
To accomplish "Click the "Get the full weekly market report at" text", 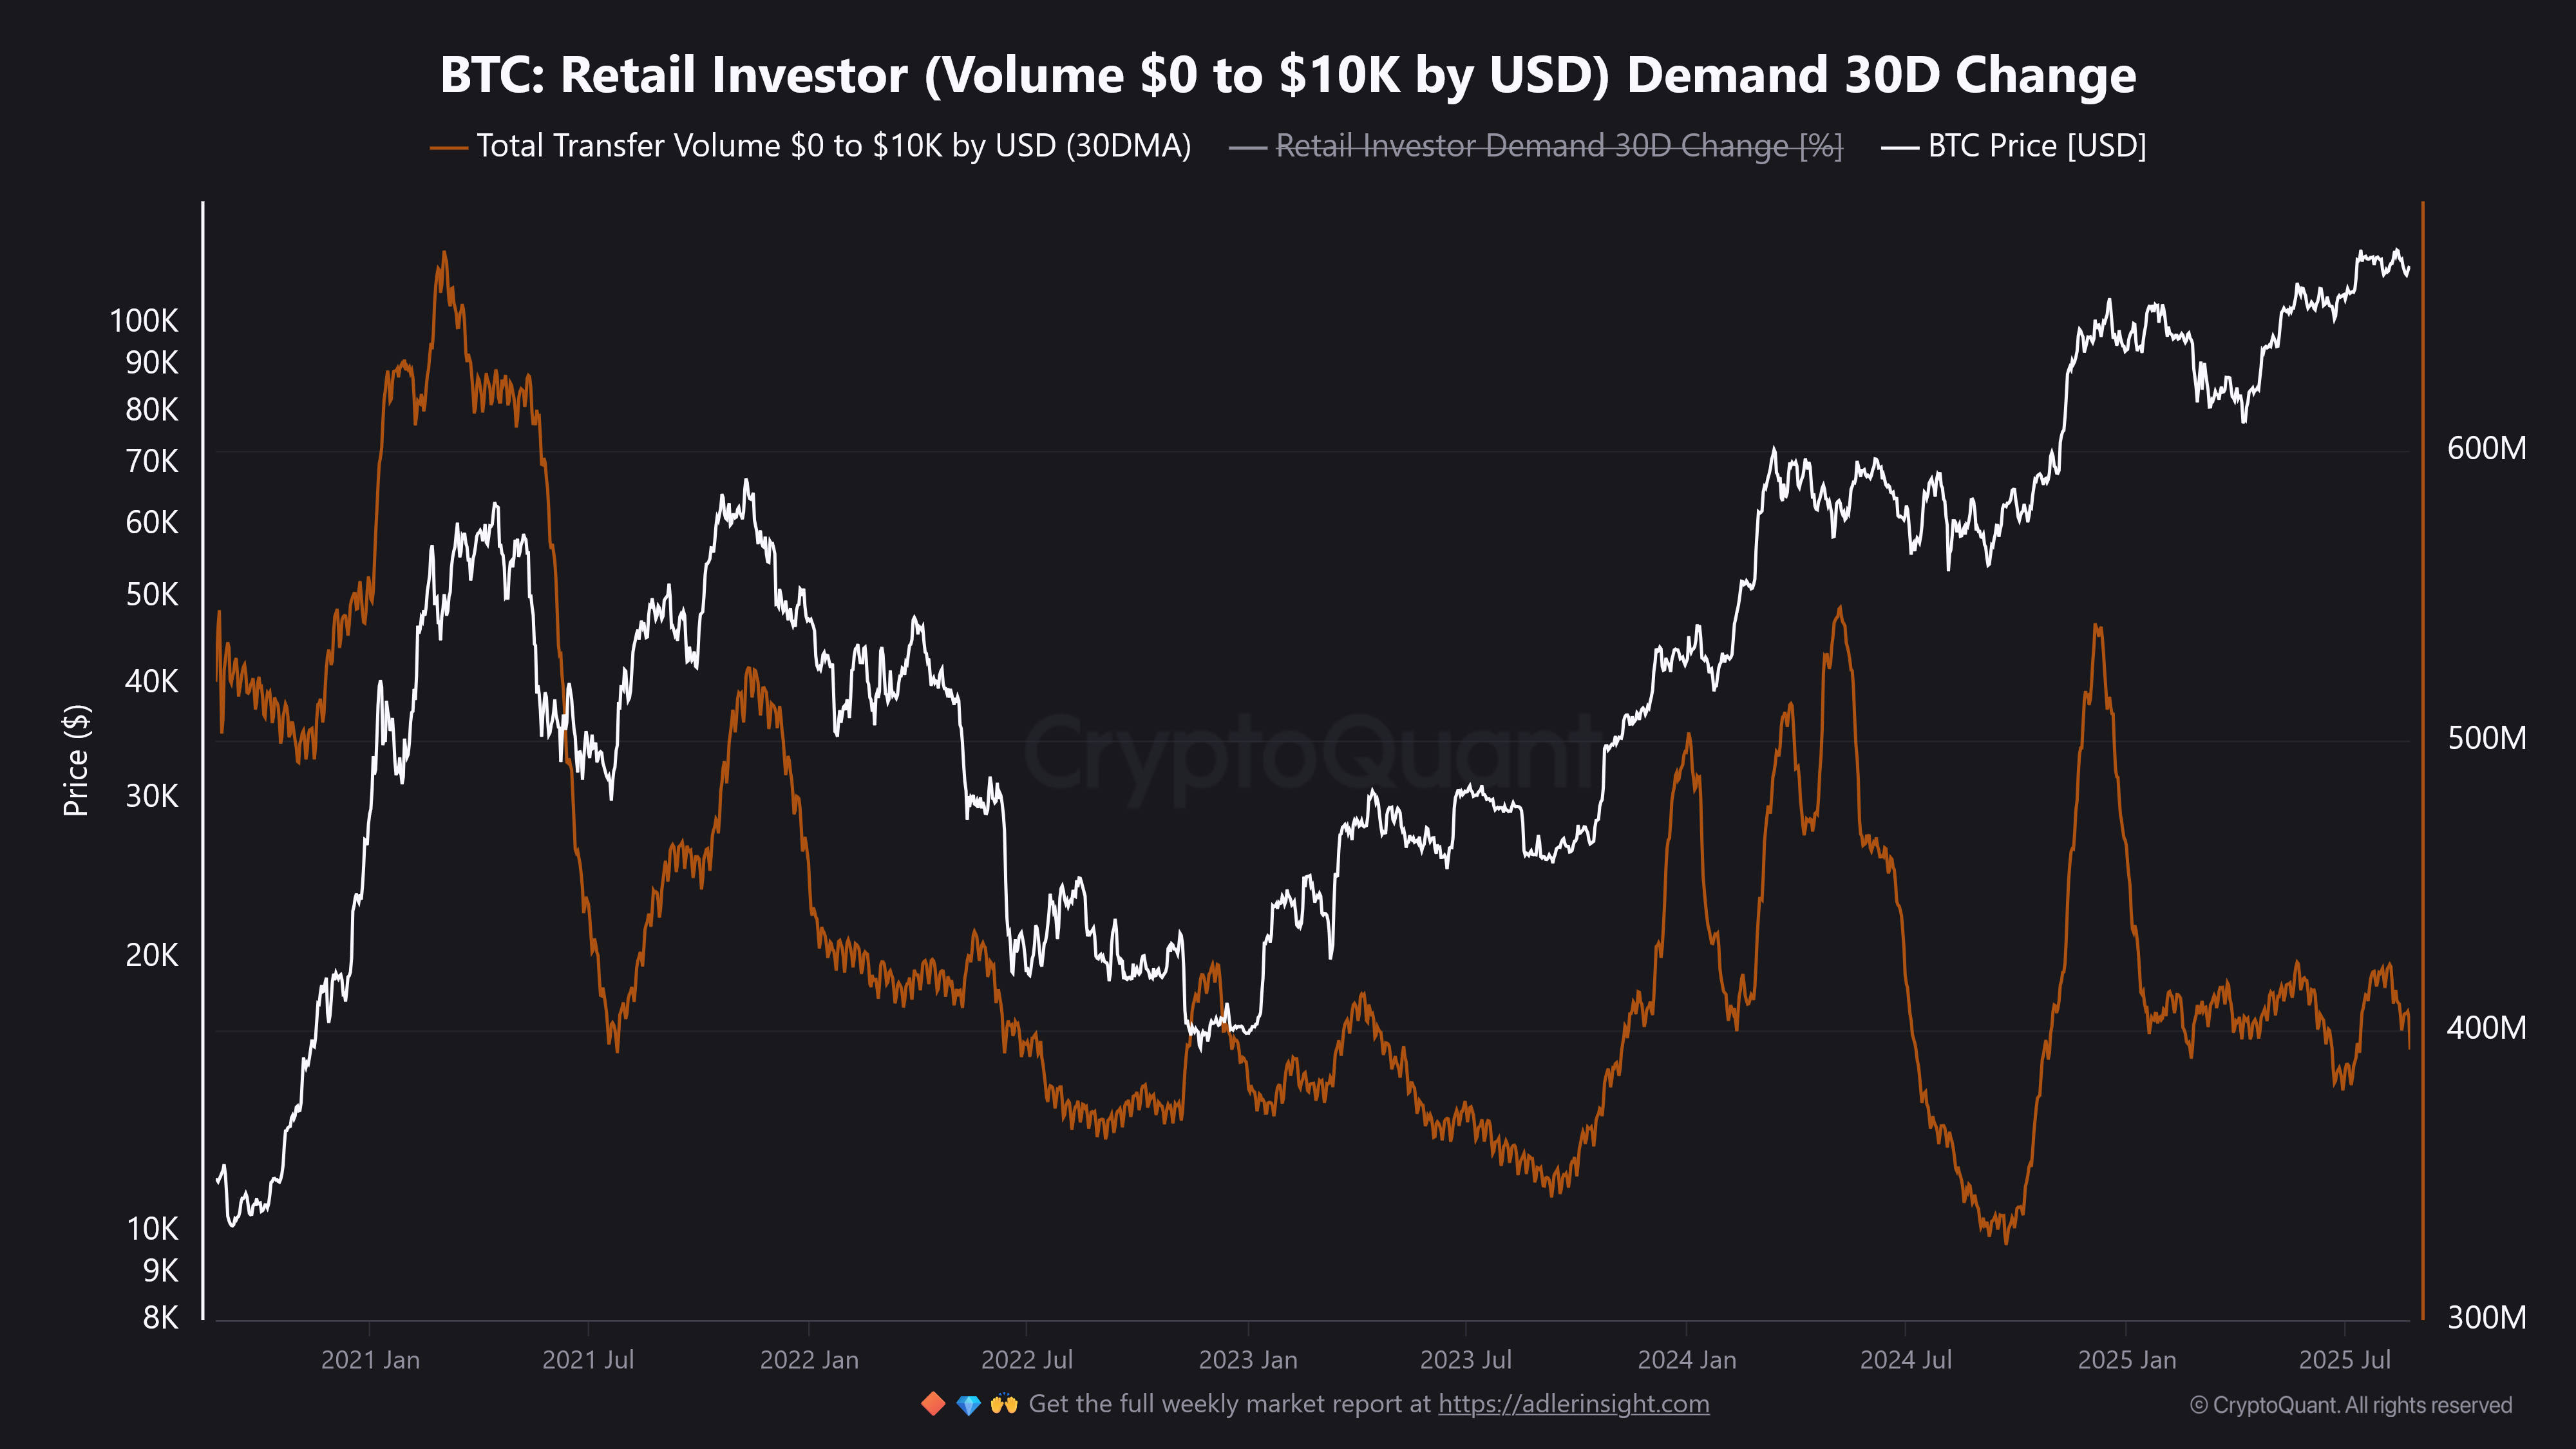I will [1230, 1404].
